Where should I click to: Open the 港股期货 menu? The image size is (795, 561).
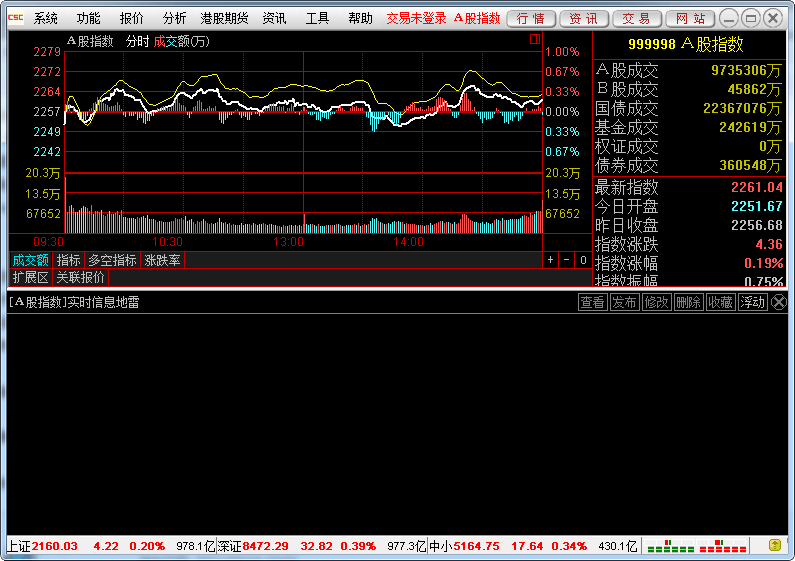pyautogui.click(x=224, y=19)
